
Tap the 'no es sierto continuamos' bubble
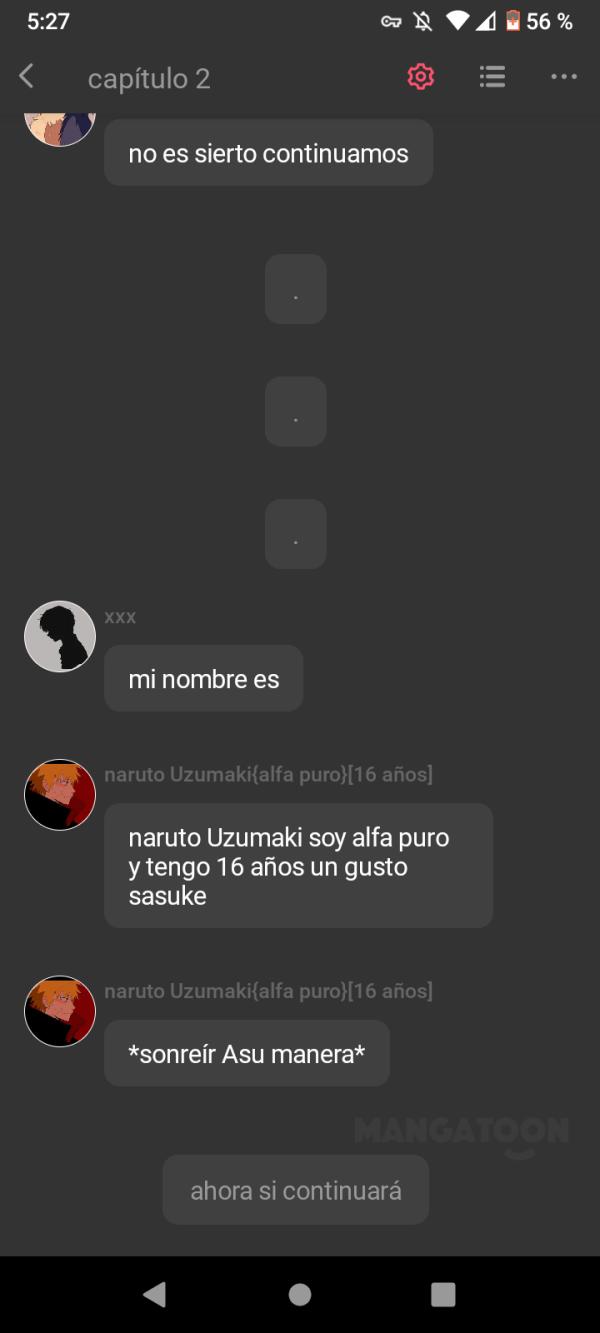[268, 153]
